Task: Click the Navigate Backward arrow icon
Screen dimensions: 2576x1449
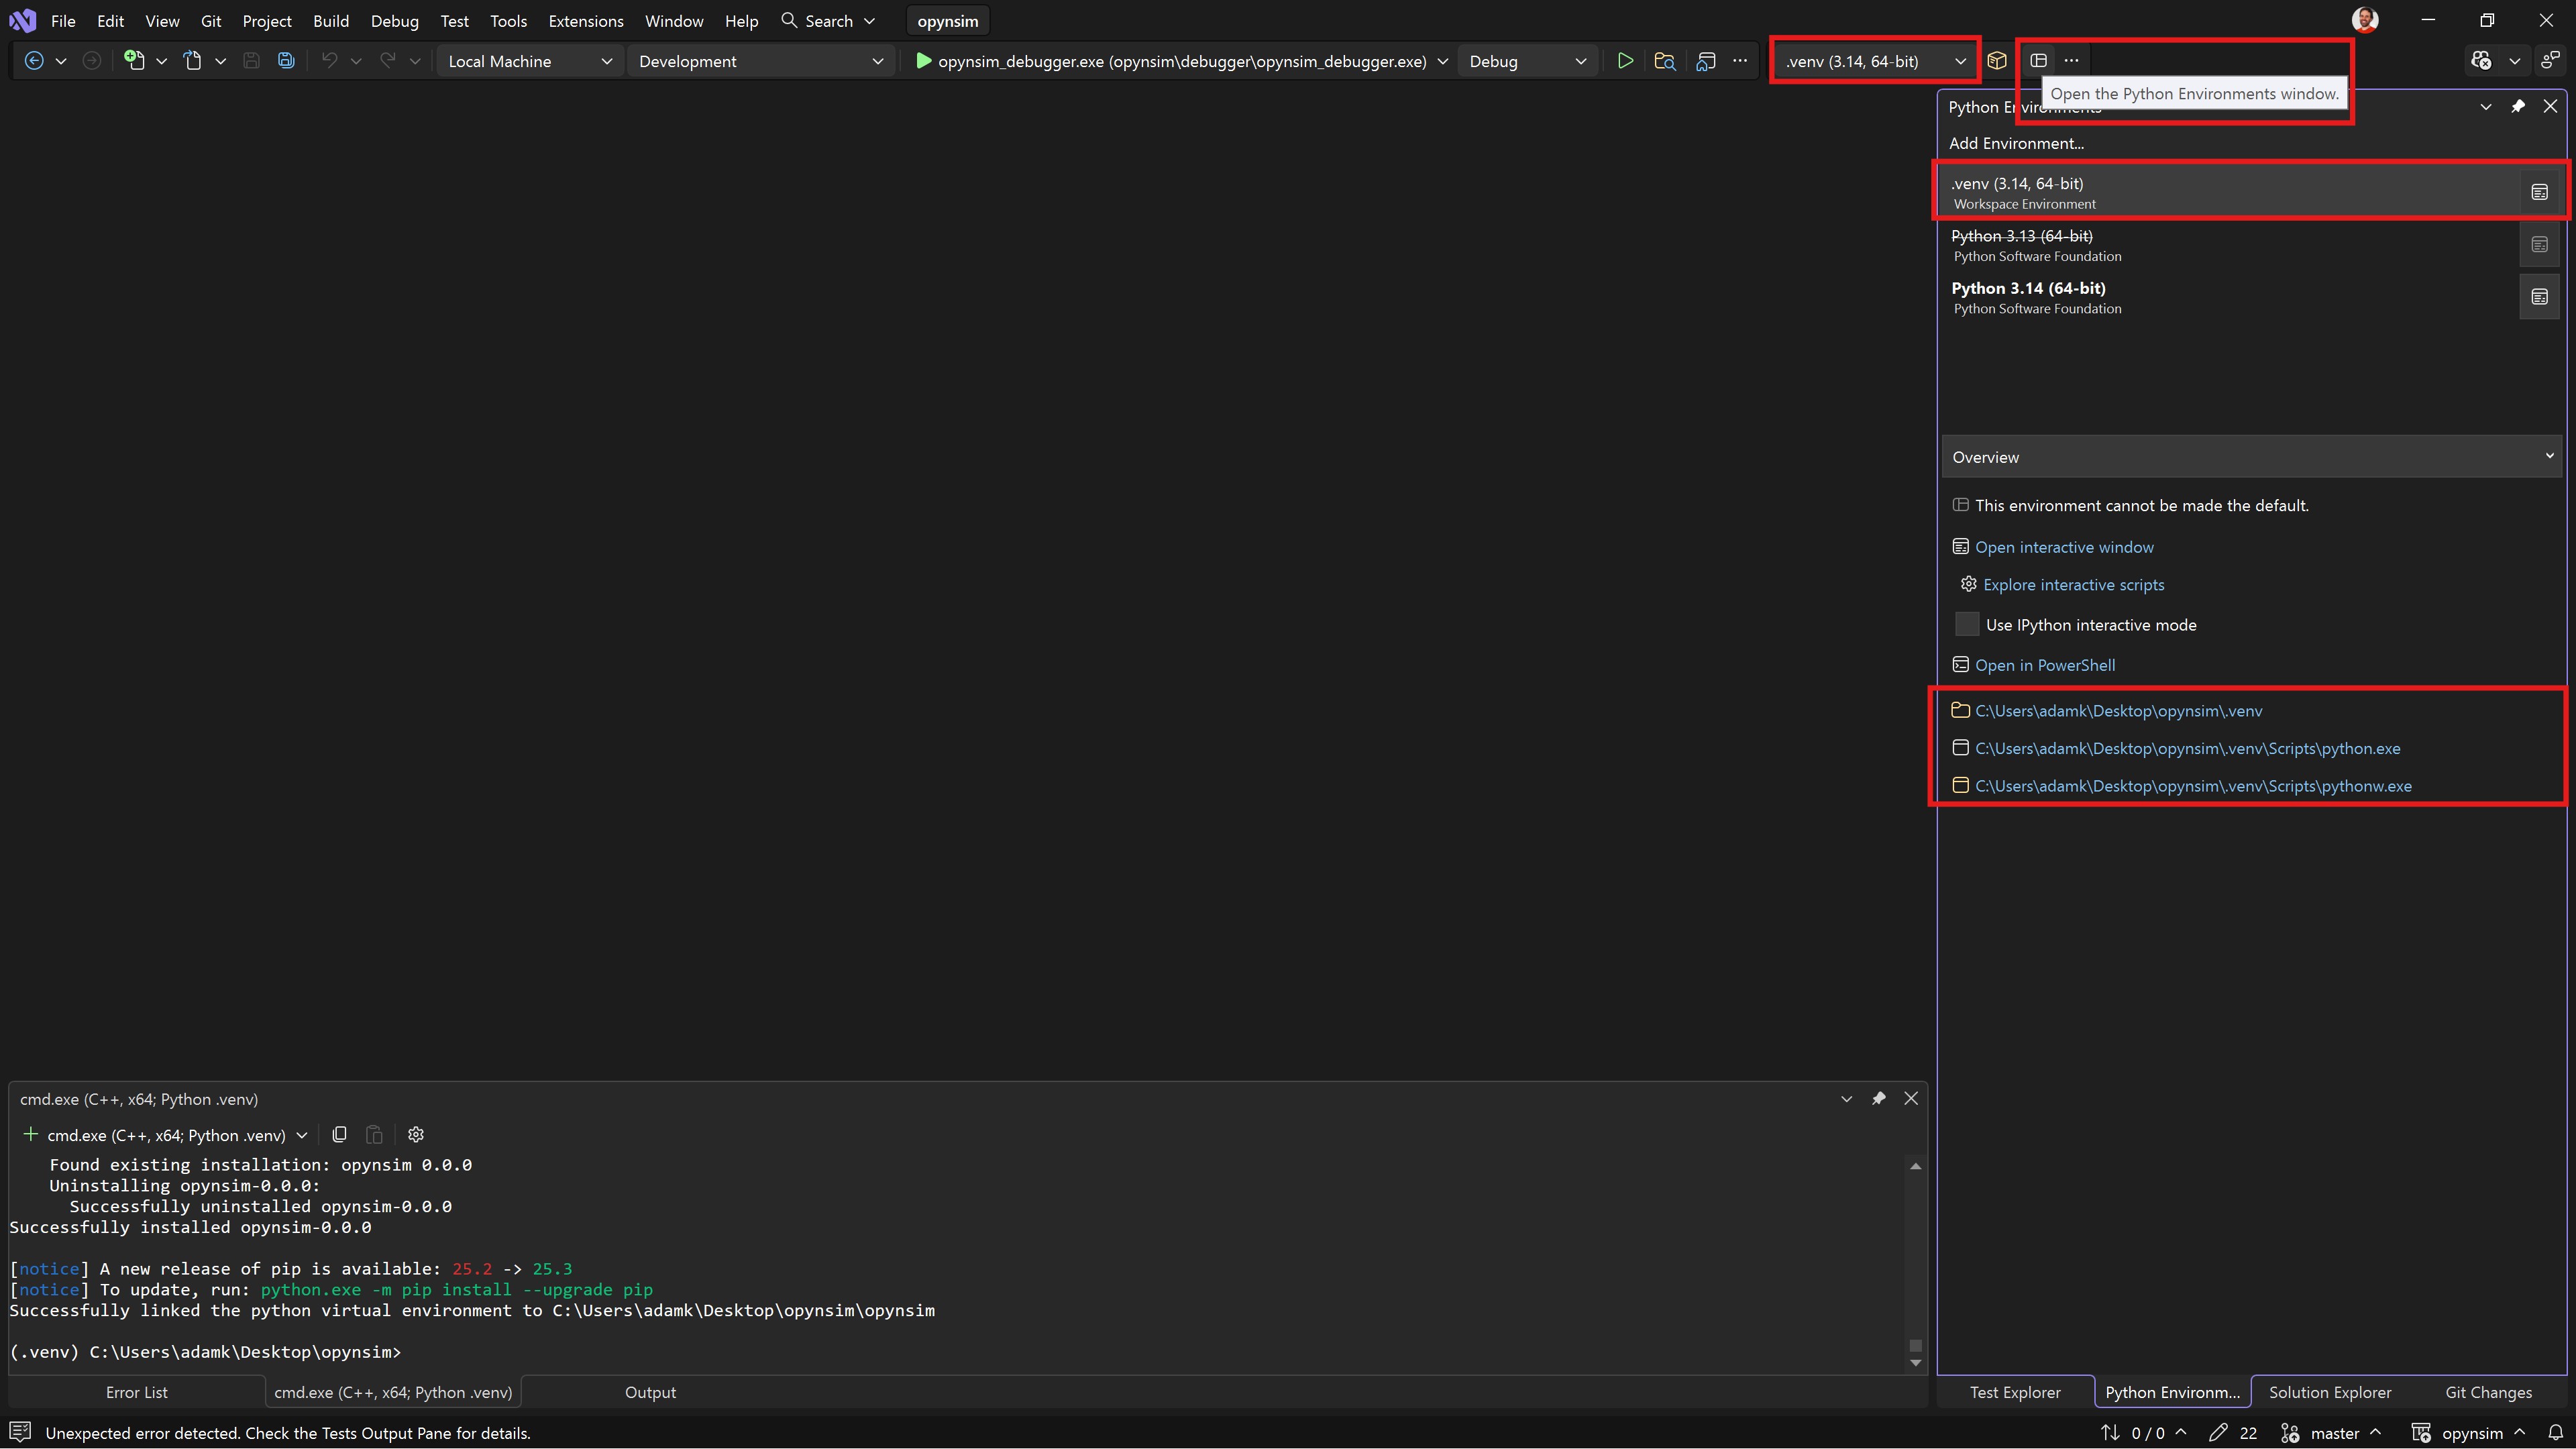Action: point(34,61)
